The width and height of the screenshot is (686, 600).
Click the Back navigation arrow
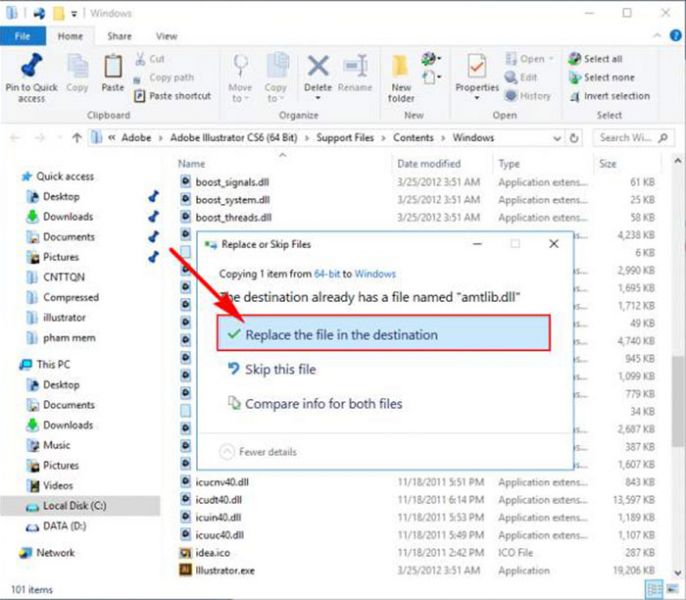tap(15, 138)
